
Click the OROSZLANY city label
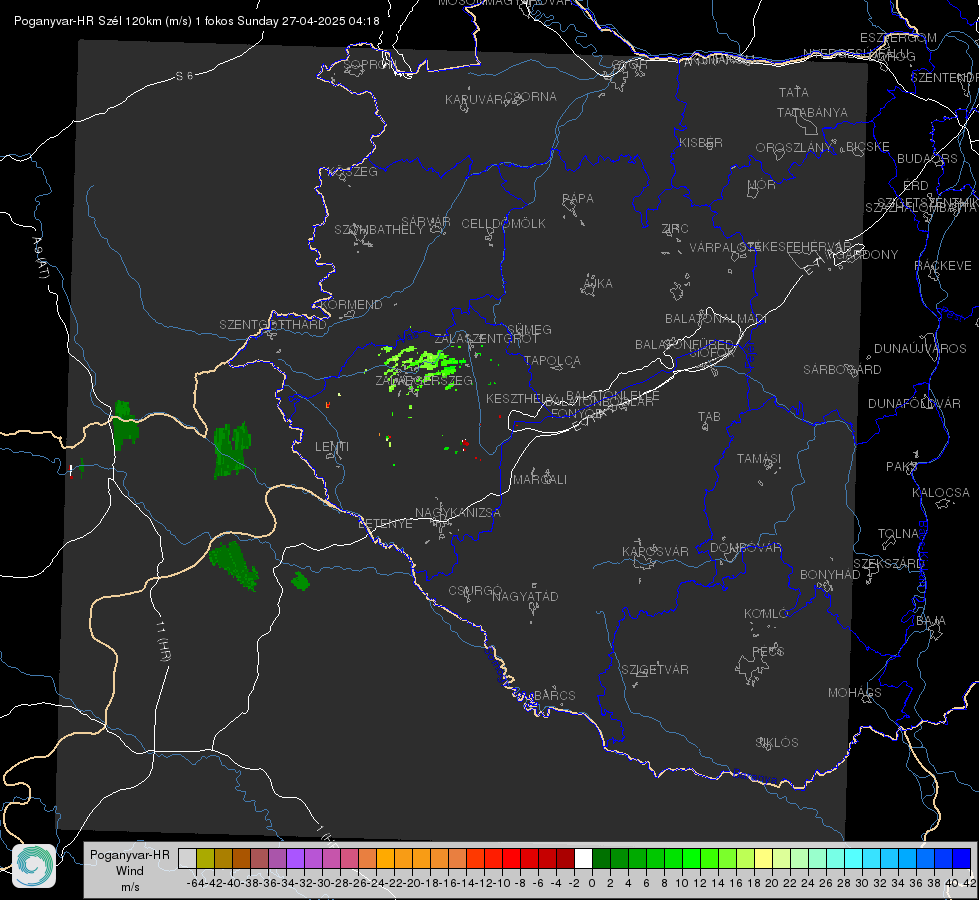794,147
